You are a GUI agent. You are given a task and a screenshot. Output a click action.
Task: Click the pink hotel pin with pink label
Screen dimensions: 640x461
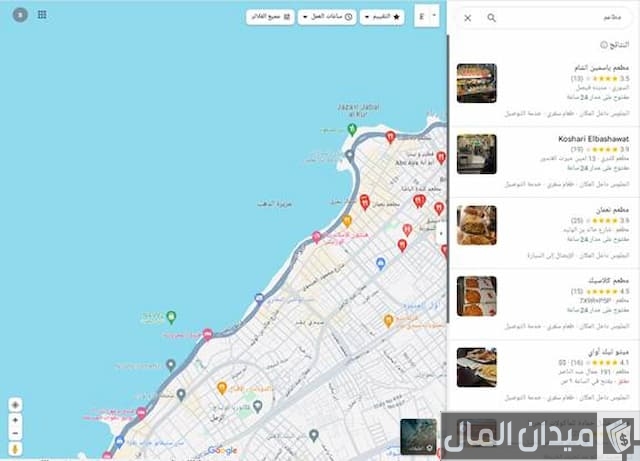tap(316, 237)
